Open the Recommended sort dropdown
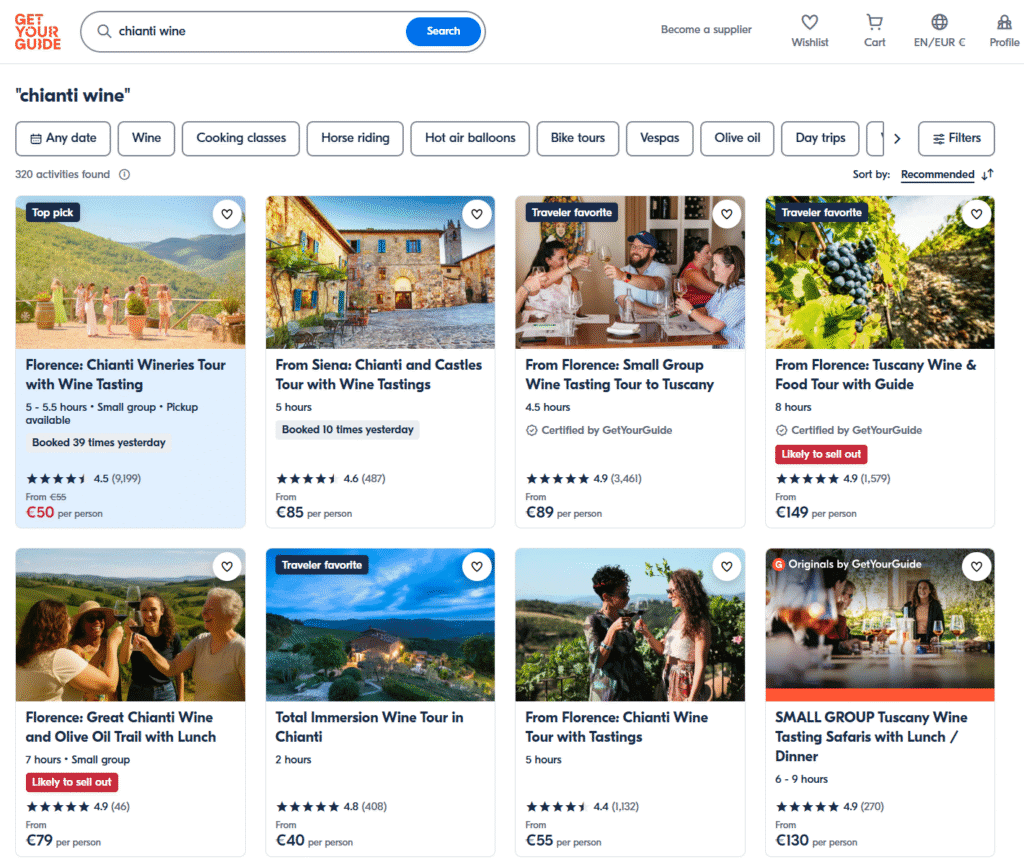The image size is (1024, 865). (x=938, y=174)
